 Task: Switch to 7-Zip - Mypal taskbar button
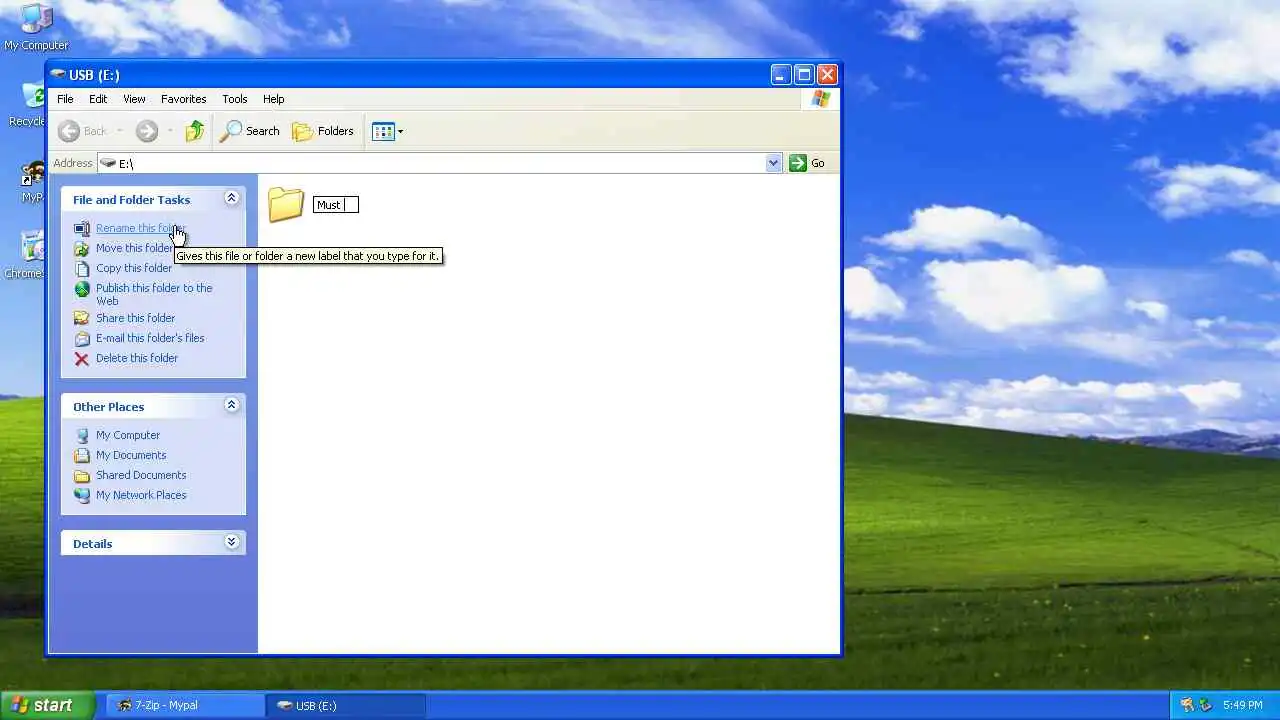click(x=185, y=705)
